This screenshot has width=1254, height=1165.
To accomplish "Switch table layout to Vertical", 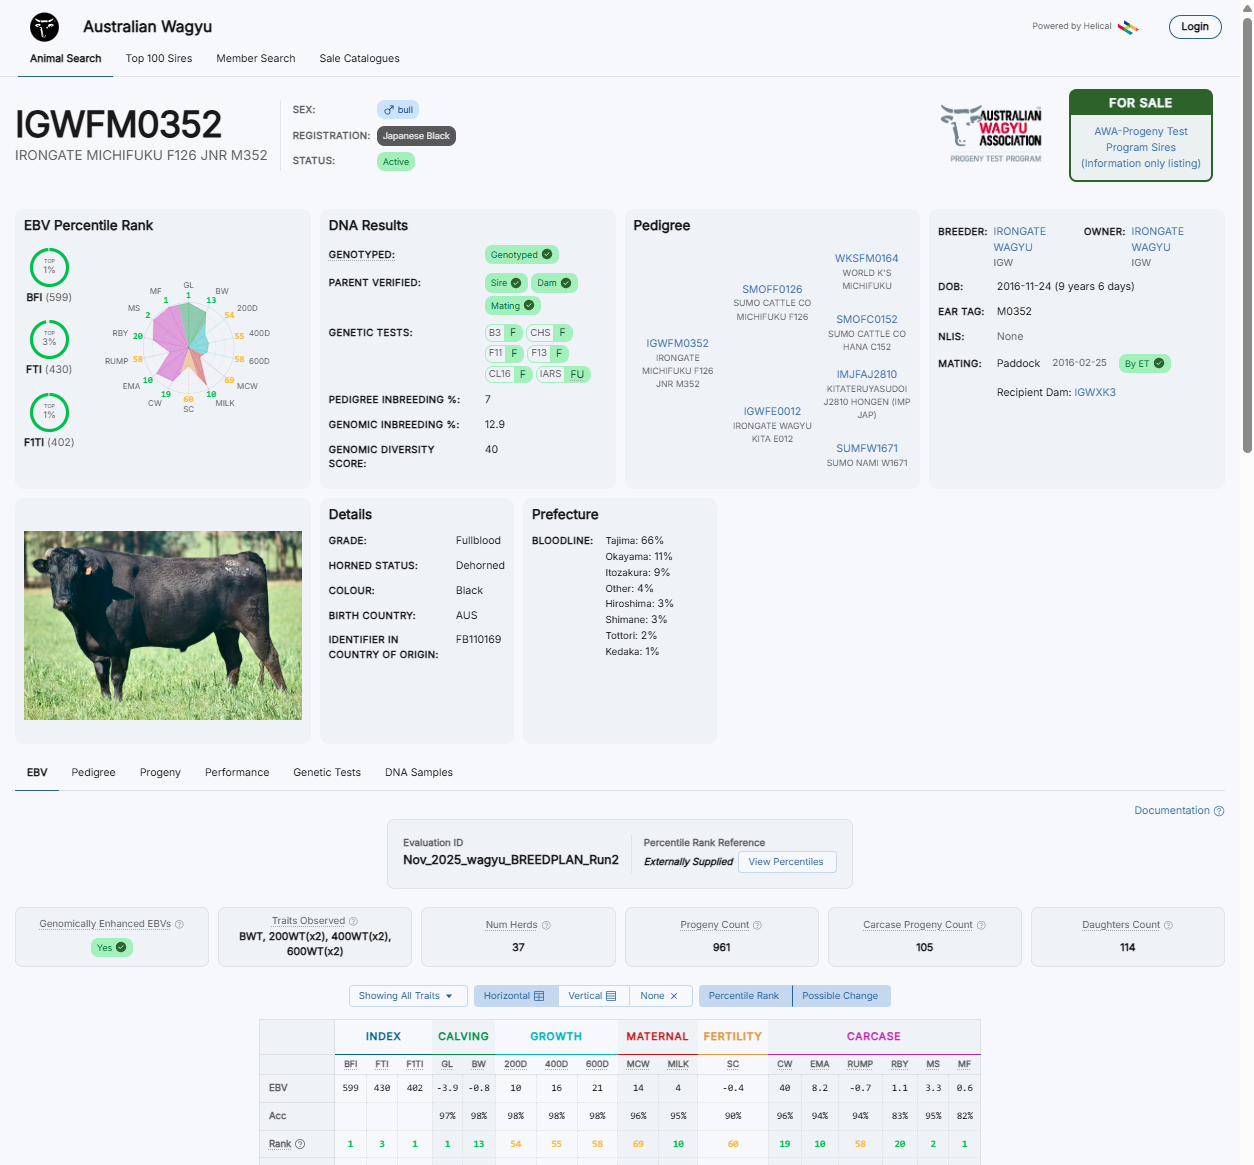I will pos(593,996).
